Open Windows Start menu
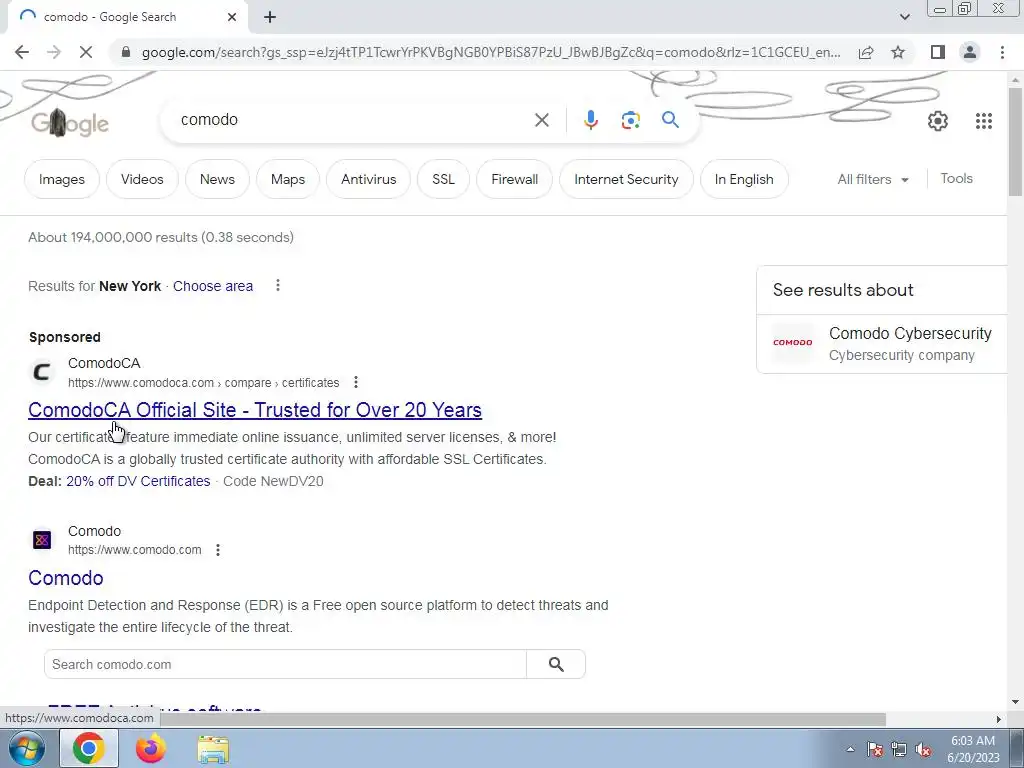1024x768 pixels. pos(26,748)
